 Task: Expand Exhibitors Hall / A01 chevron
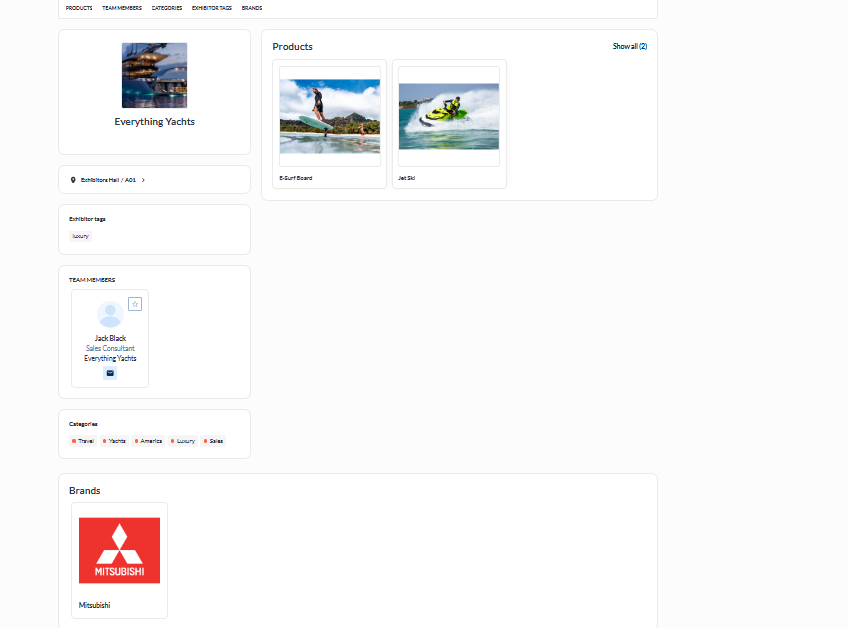pyautogui.click(x=143, y=180)
